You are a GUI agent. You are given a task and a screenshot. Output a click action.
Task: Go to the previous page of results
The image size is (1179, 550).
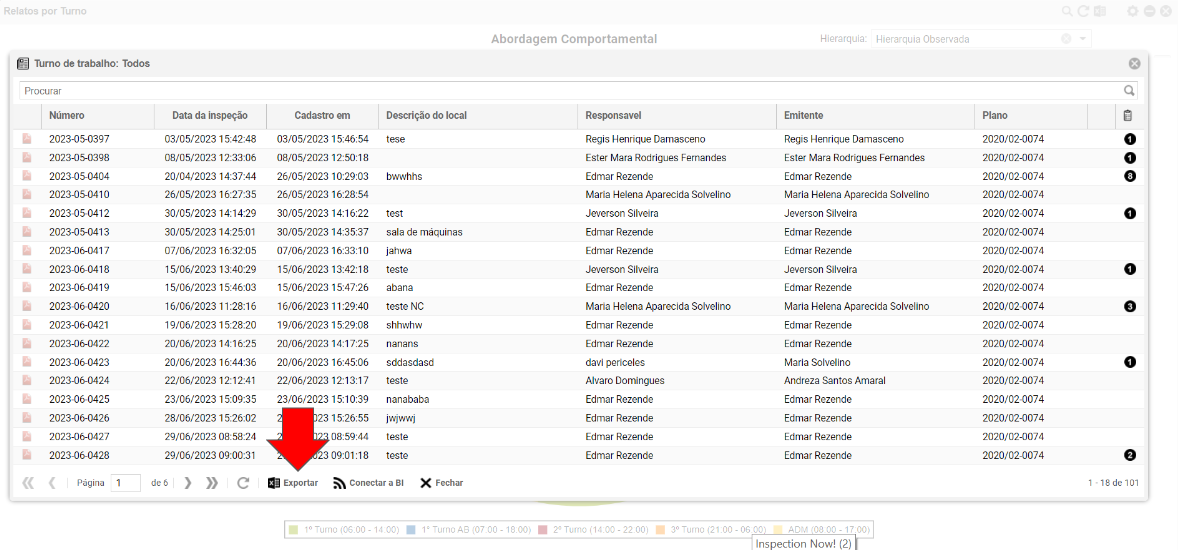pos(52,483)
